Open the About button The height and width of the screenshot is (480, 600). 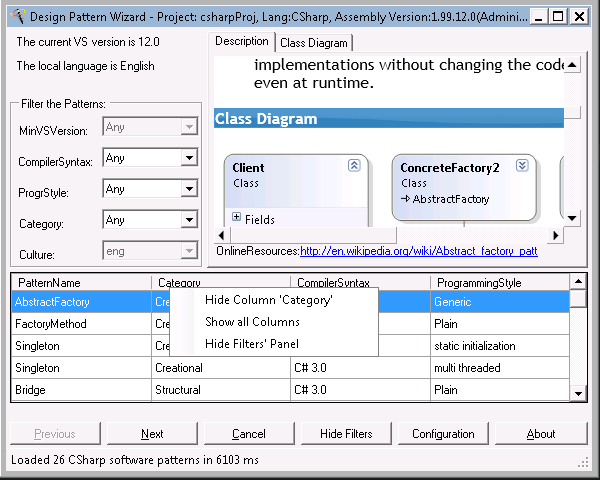tap(541, 434)
